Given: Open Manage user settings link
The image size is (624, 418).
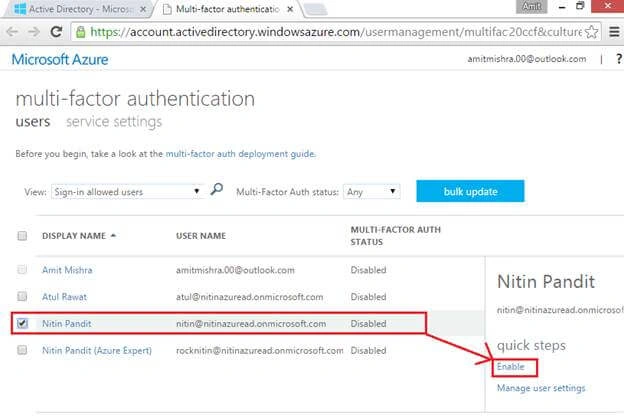Looking at the screenshot, I should coord(541,388).
